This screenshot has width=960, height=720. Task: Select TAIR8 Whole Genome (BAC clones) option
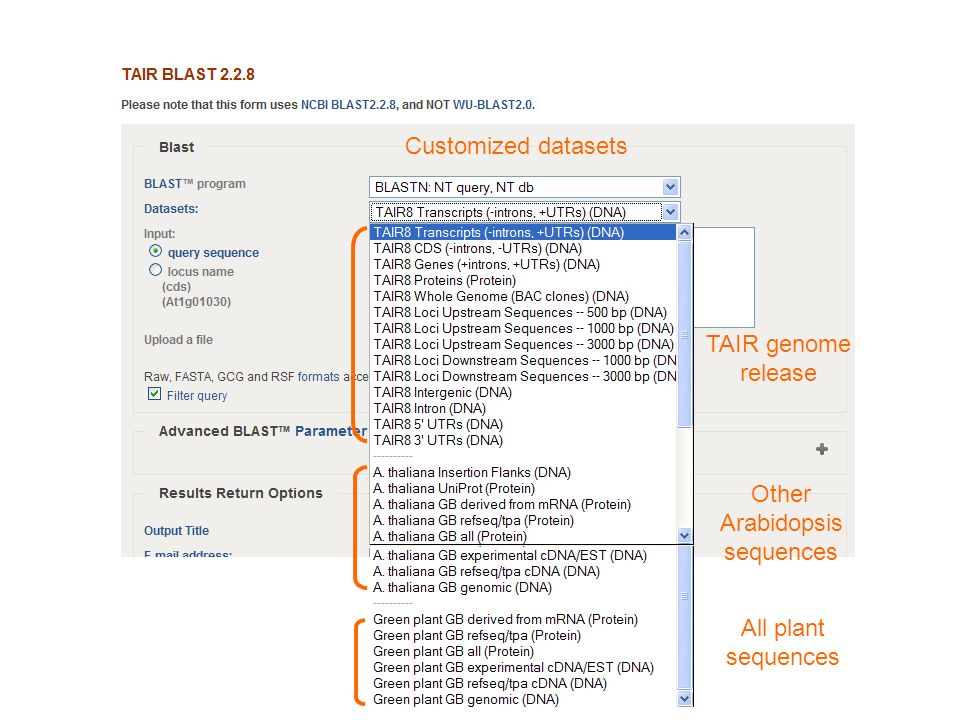click(523, 296)
